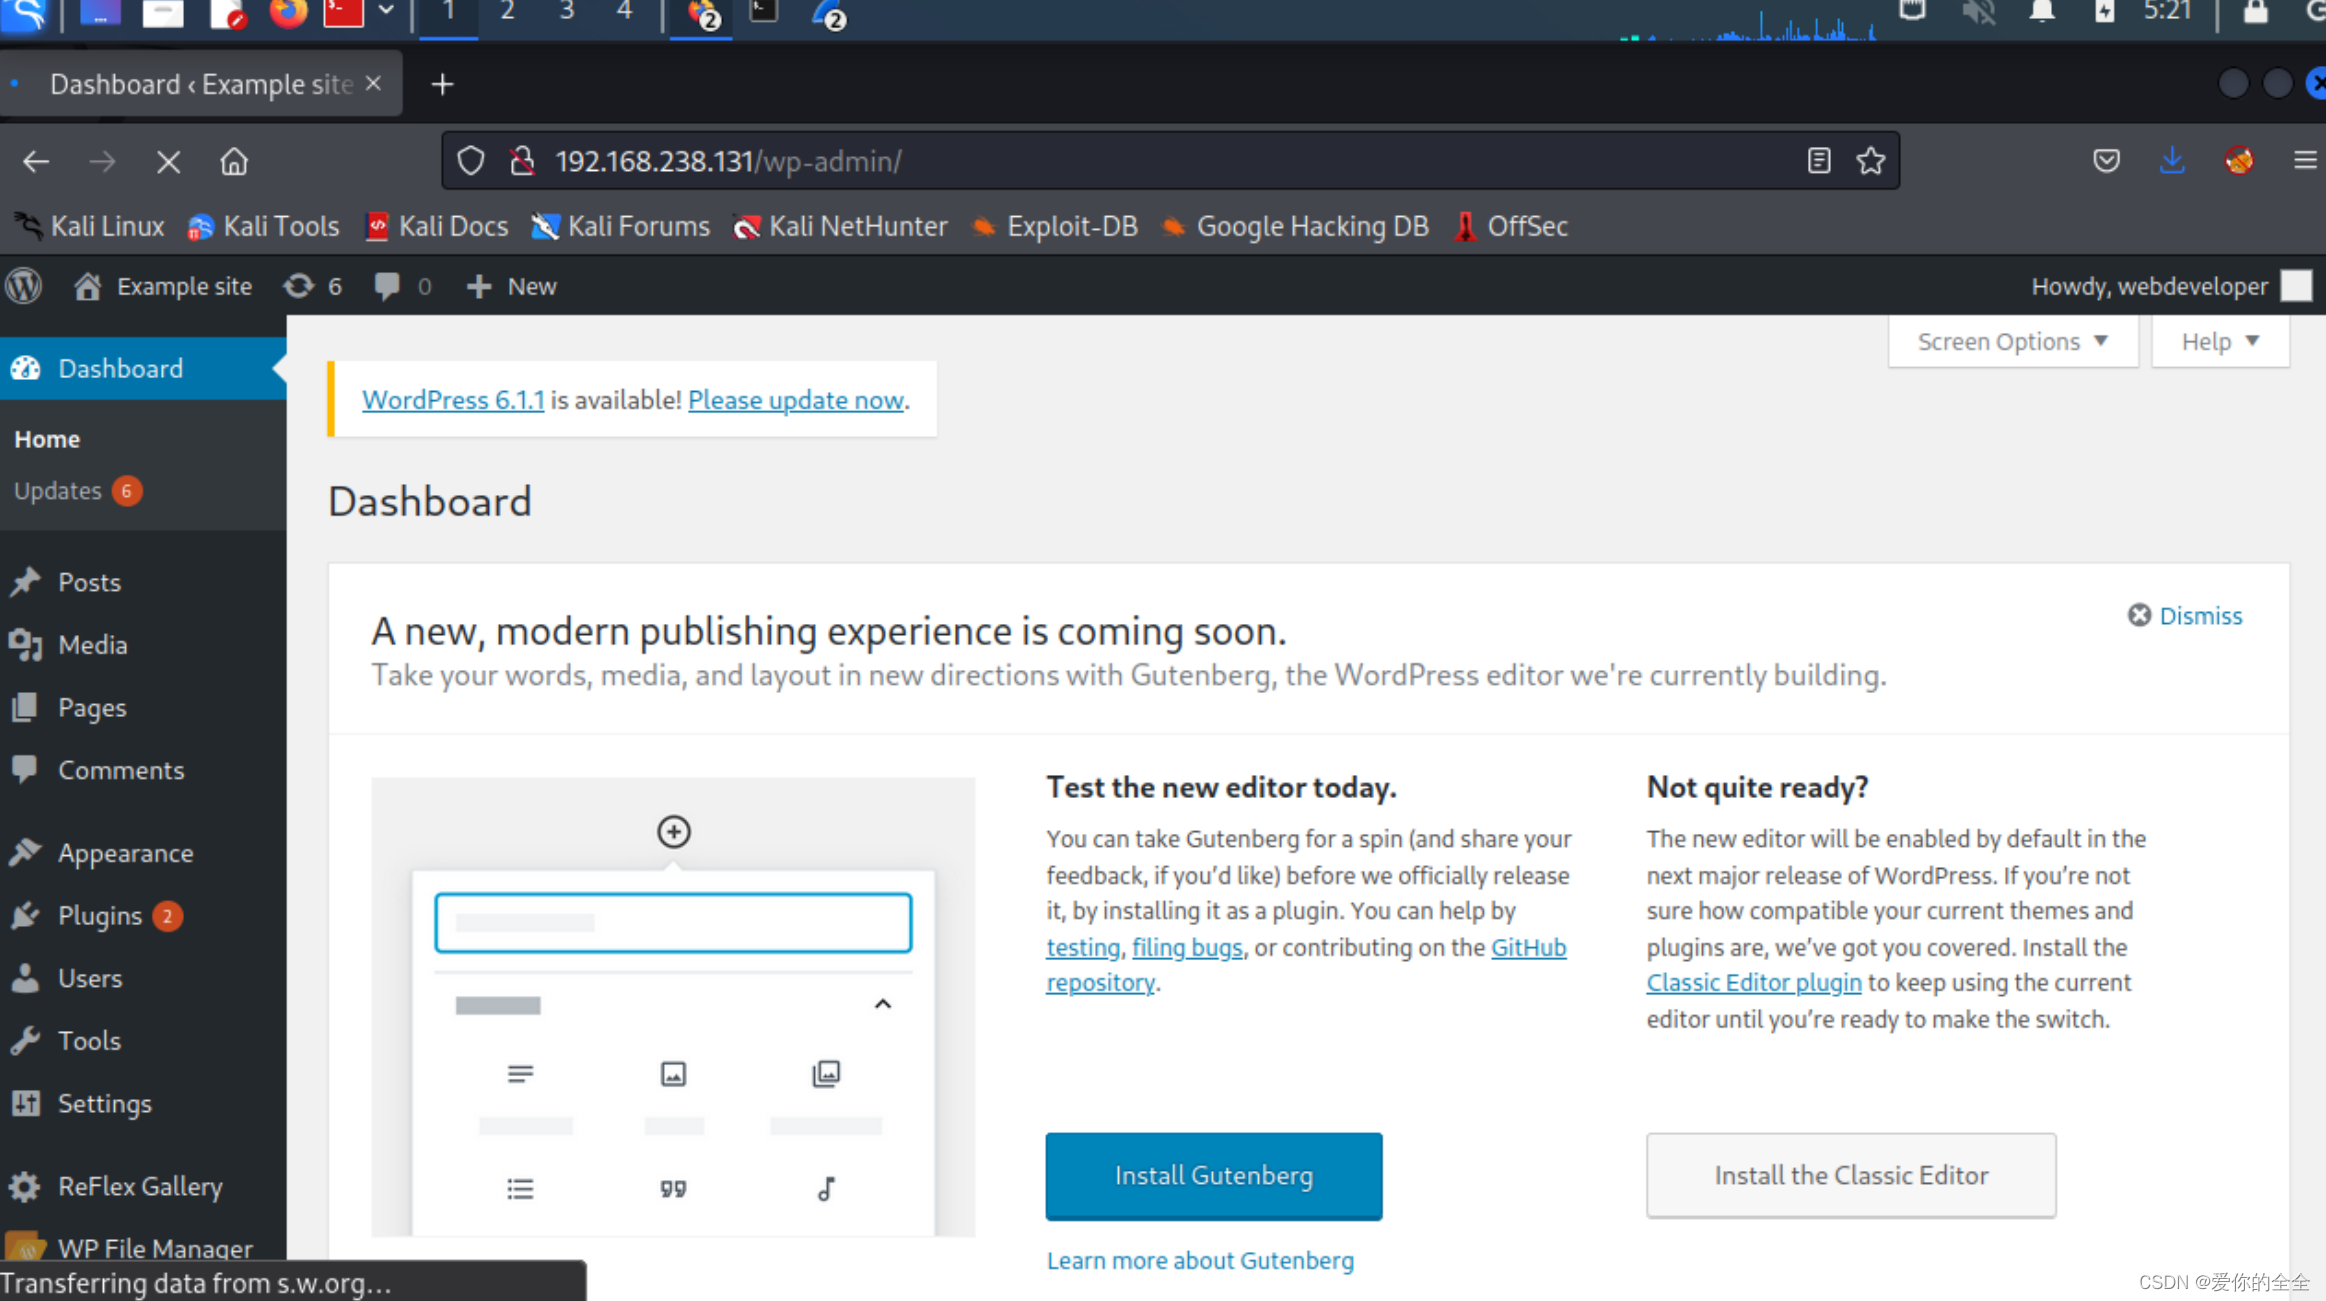Expand the Screen Options dropdown
Image resolution: width=2326 pixels, height=1301 pixels.
[2012, 342]
